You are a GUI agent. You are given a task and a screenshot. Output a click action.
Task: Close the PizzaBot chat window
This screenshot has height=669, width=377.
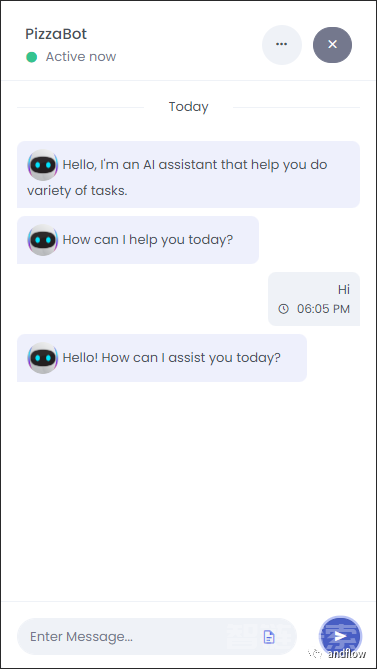click(332, 45)
